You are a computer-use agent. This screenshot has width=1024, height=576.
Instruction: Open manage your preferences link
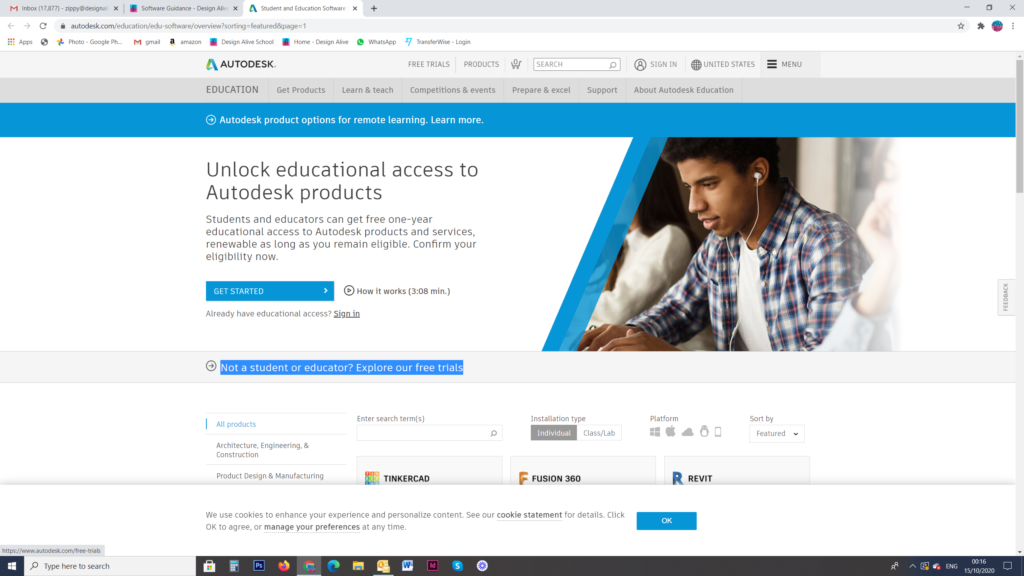(312, 527)
